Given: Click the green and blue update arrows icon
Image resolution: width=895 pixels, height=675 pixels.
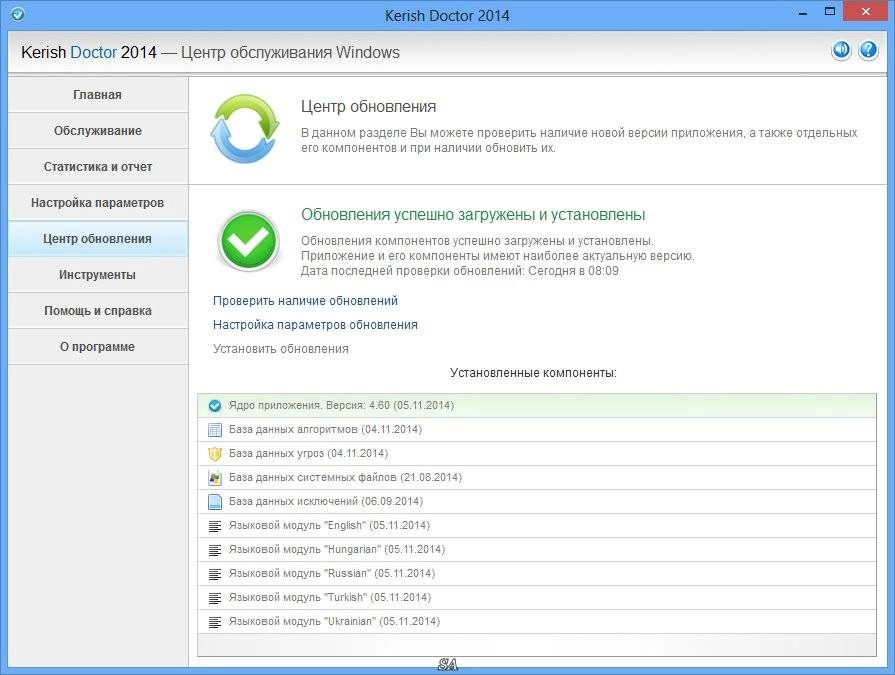Looking at the screenshot, I should 245,129.
